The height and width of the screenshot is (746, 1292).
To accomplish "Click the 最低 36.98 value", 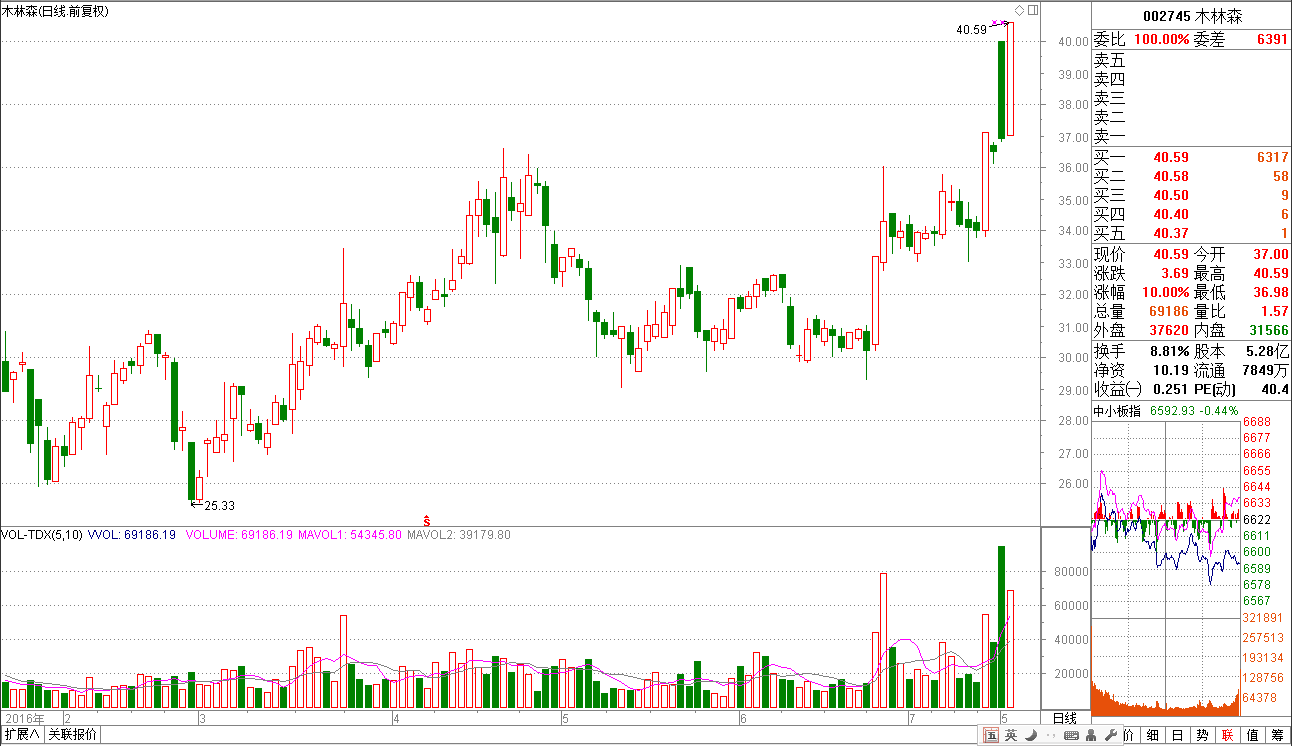I will 1271,293.
